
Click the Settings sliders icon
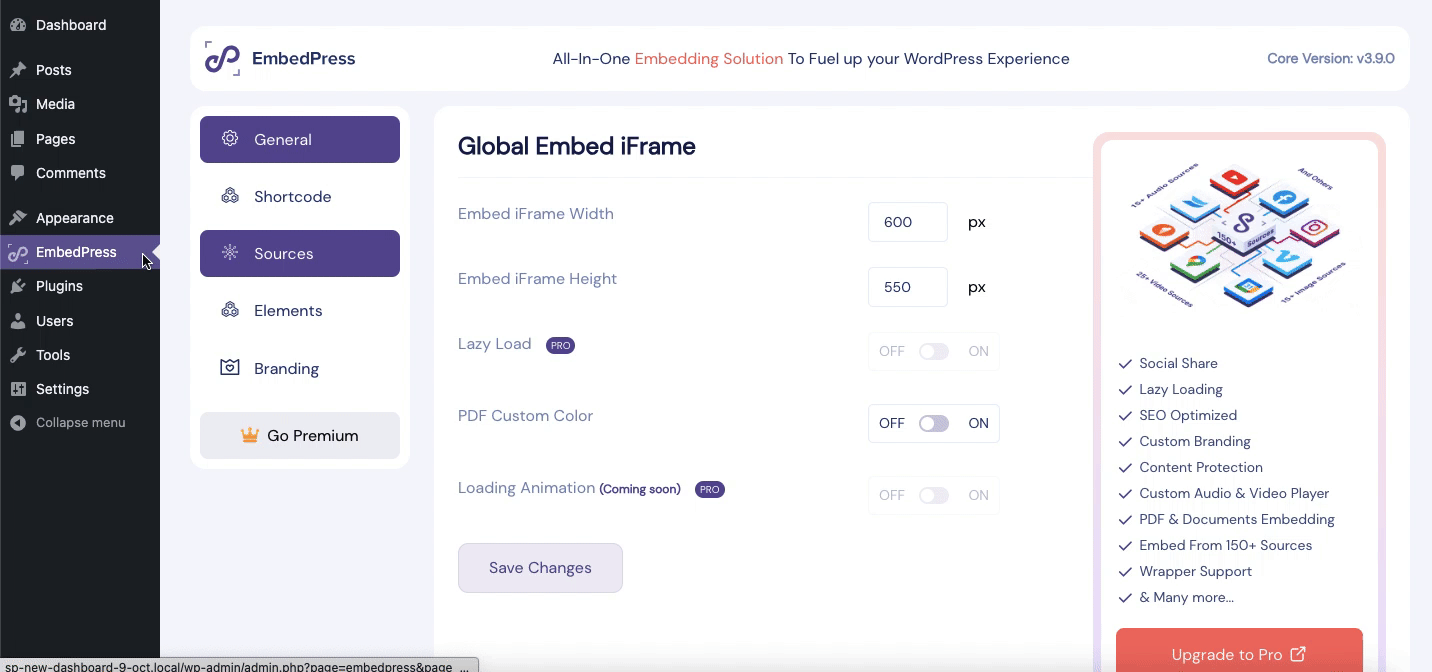(x=18, y=389)
